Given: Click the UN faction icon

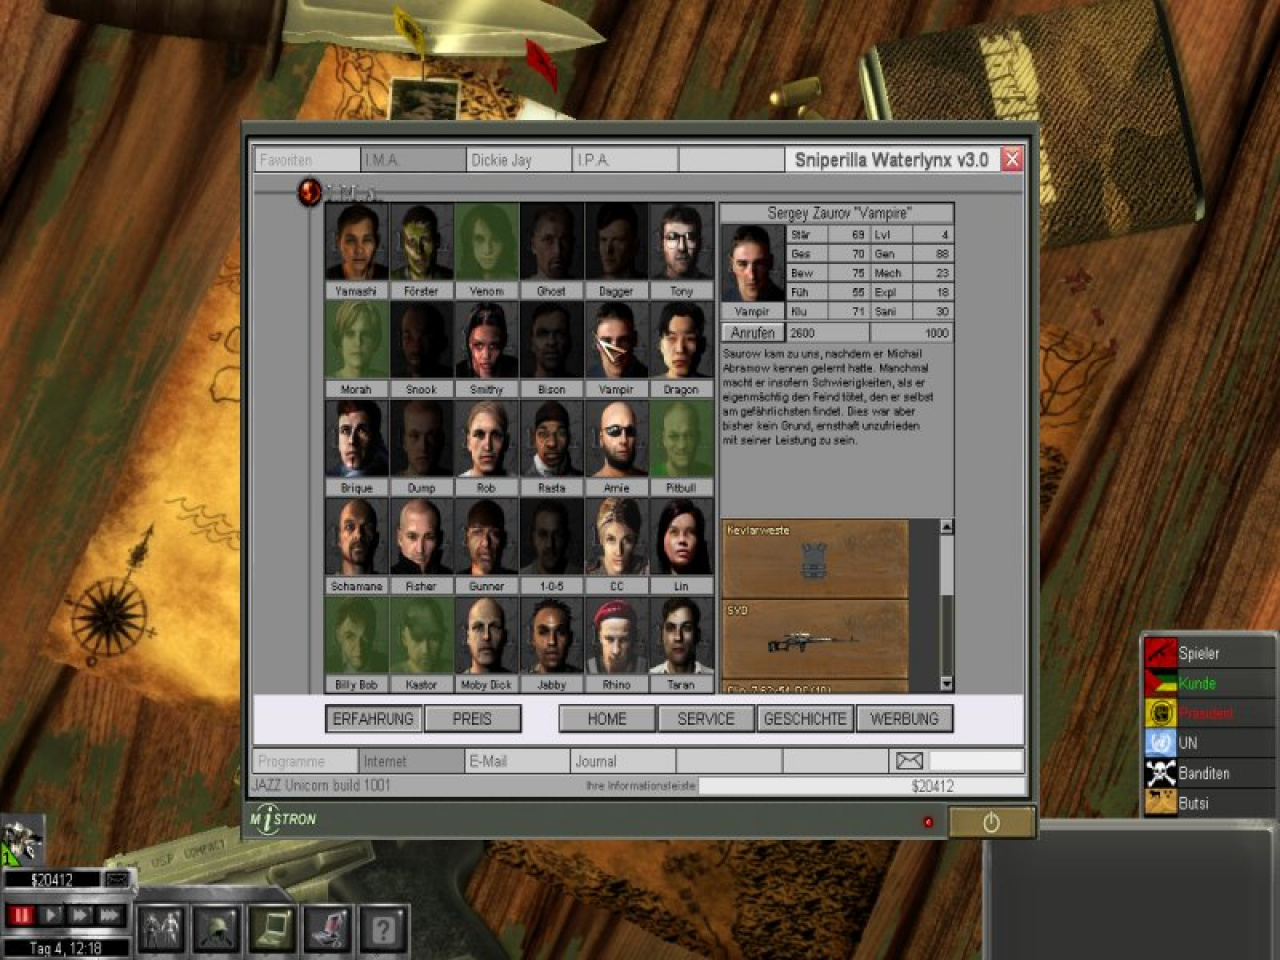Looking at the screenshot, I should 1161,743.
